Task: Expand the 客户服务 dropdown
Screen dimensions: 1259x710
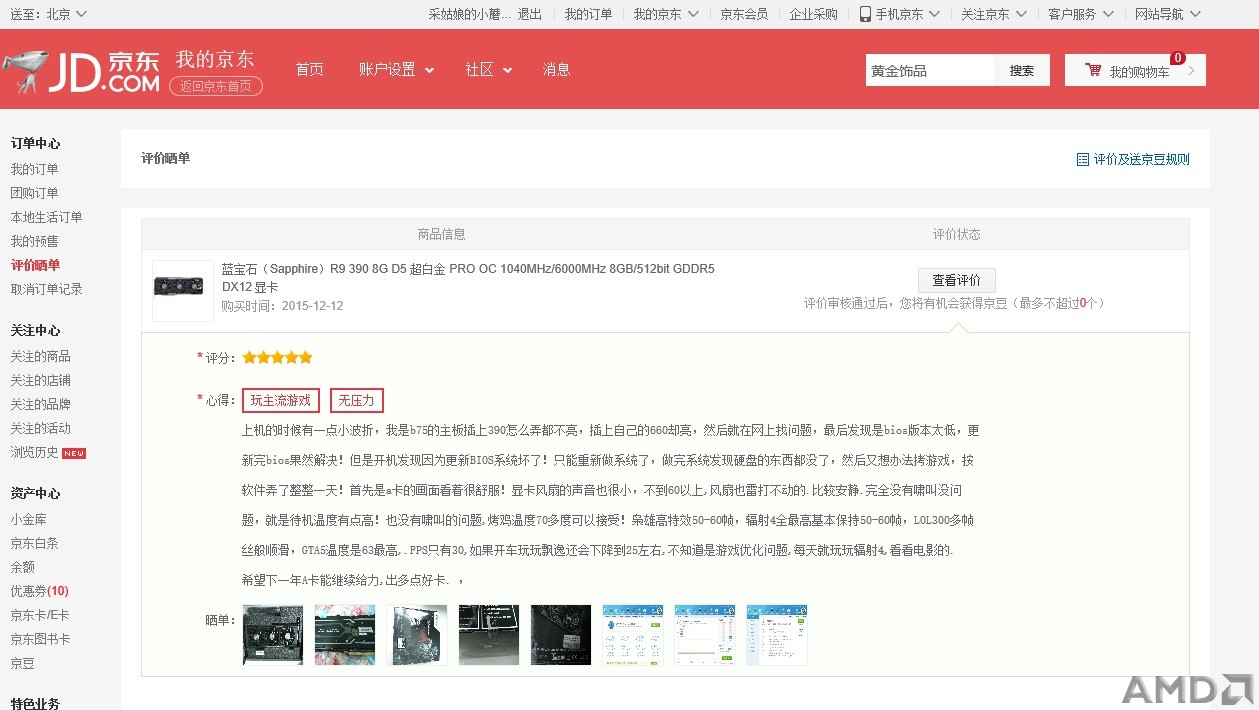Action: [1080, 14]
